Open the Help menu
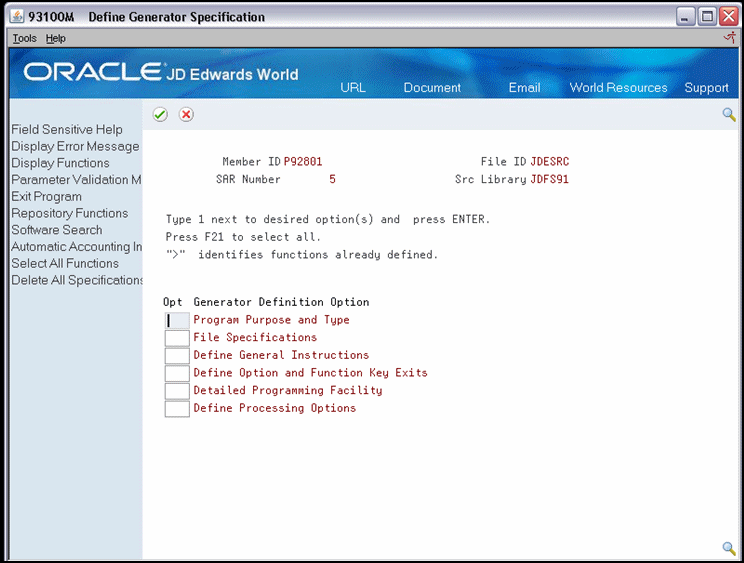The width and height of the screenshot is (744, 563). (56, 38)
